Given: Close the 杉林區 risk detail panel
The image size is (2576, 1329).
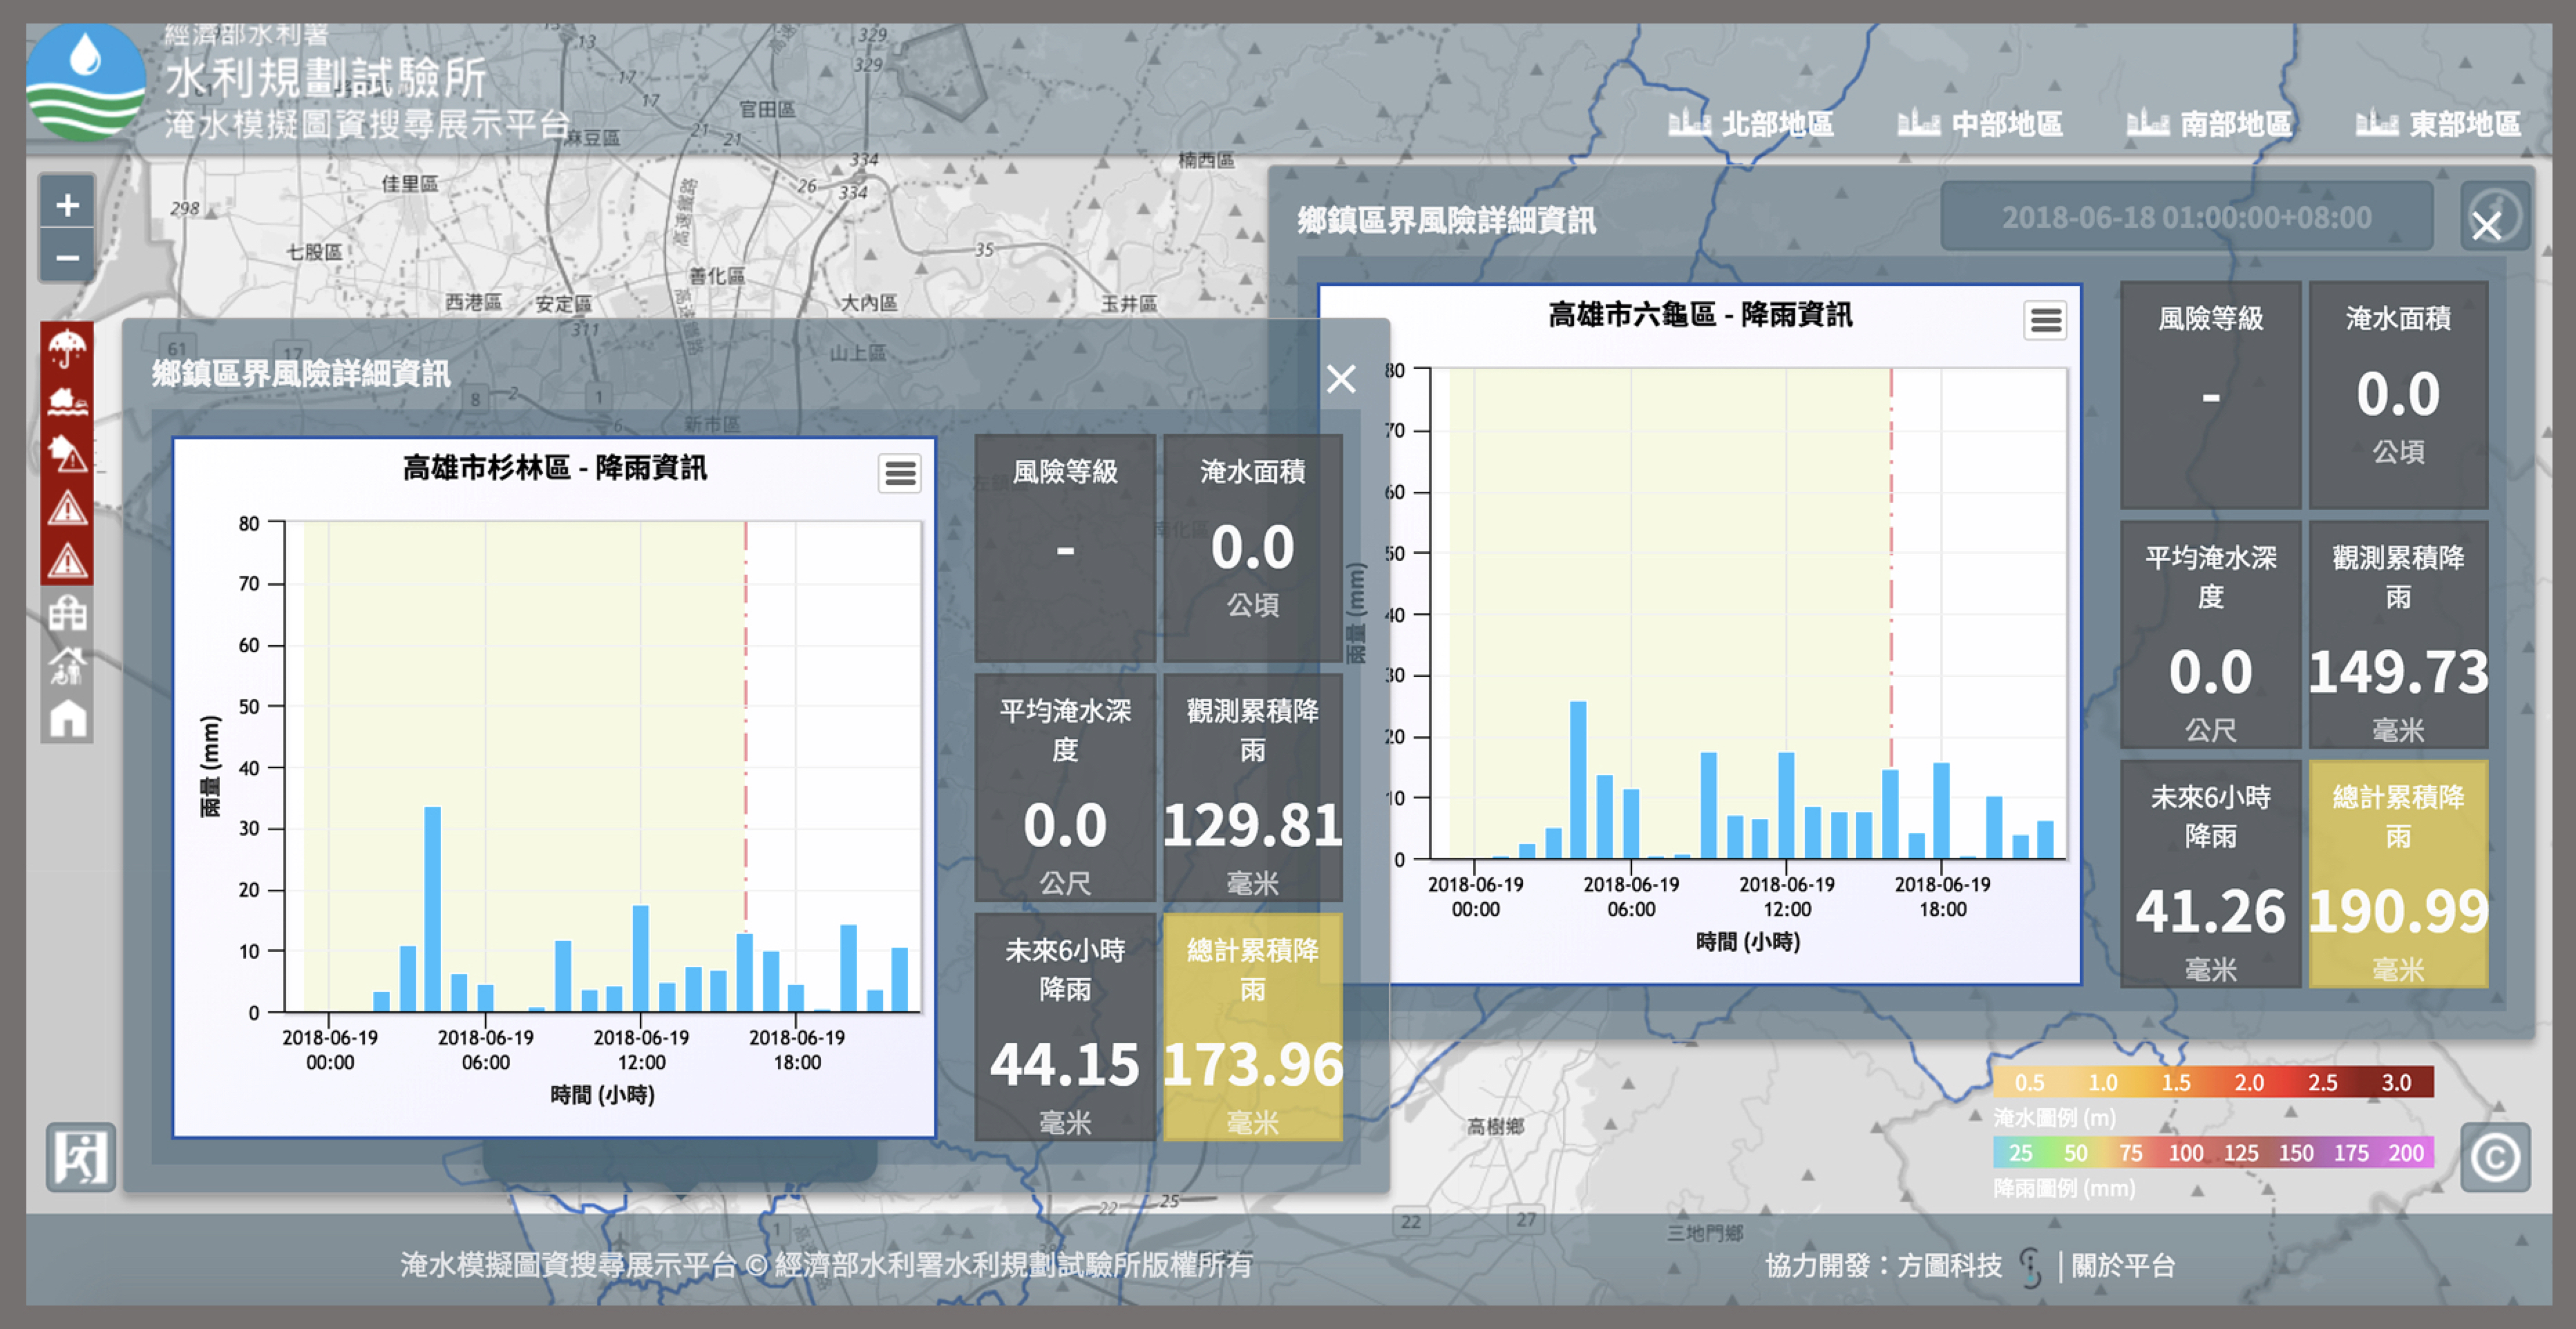Looking at the screenshot, I should (1341, 378).
